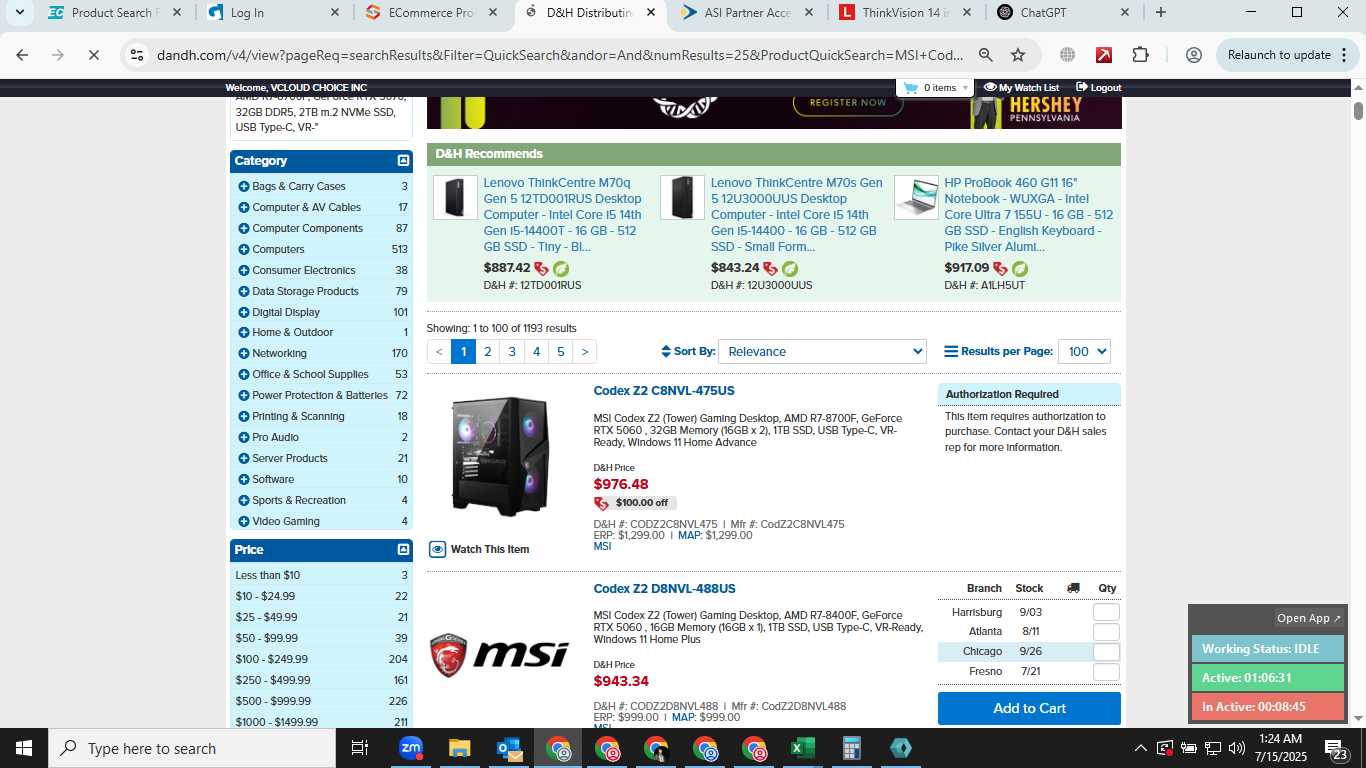Click the Fresno quantity box
Viewport: 1366px width, 768px height.
[1106, 672]
